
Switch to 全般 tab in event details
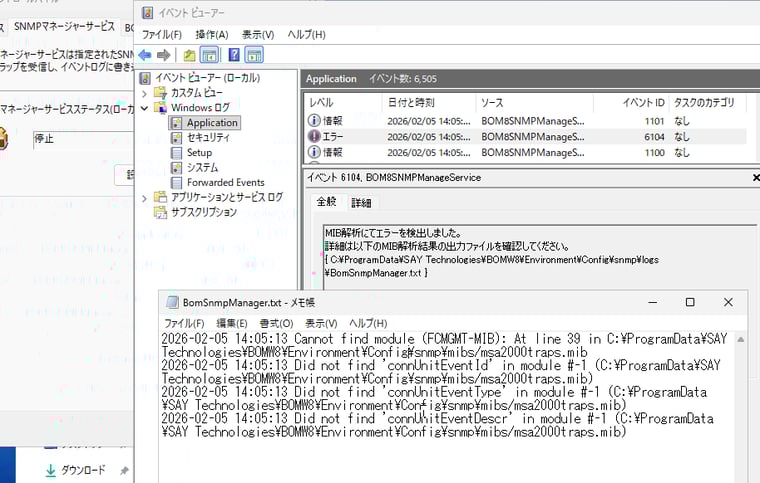tap(327, 202)
